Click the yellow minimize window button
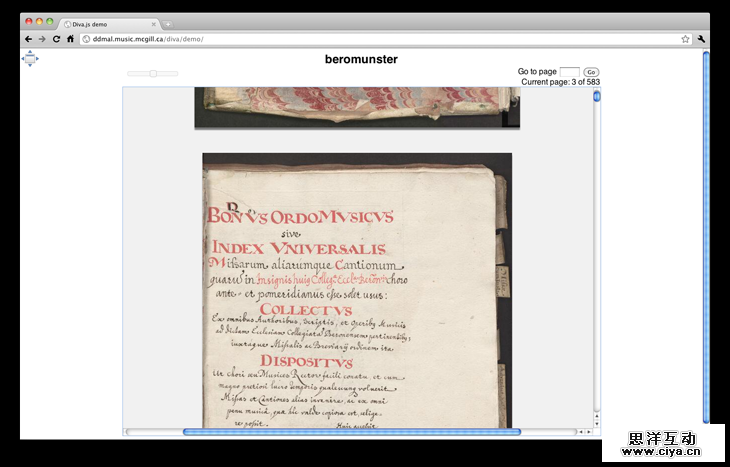The height and width of the screenshot is (467, 730). coord(39,21)
